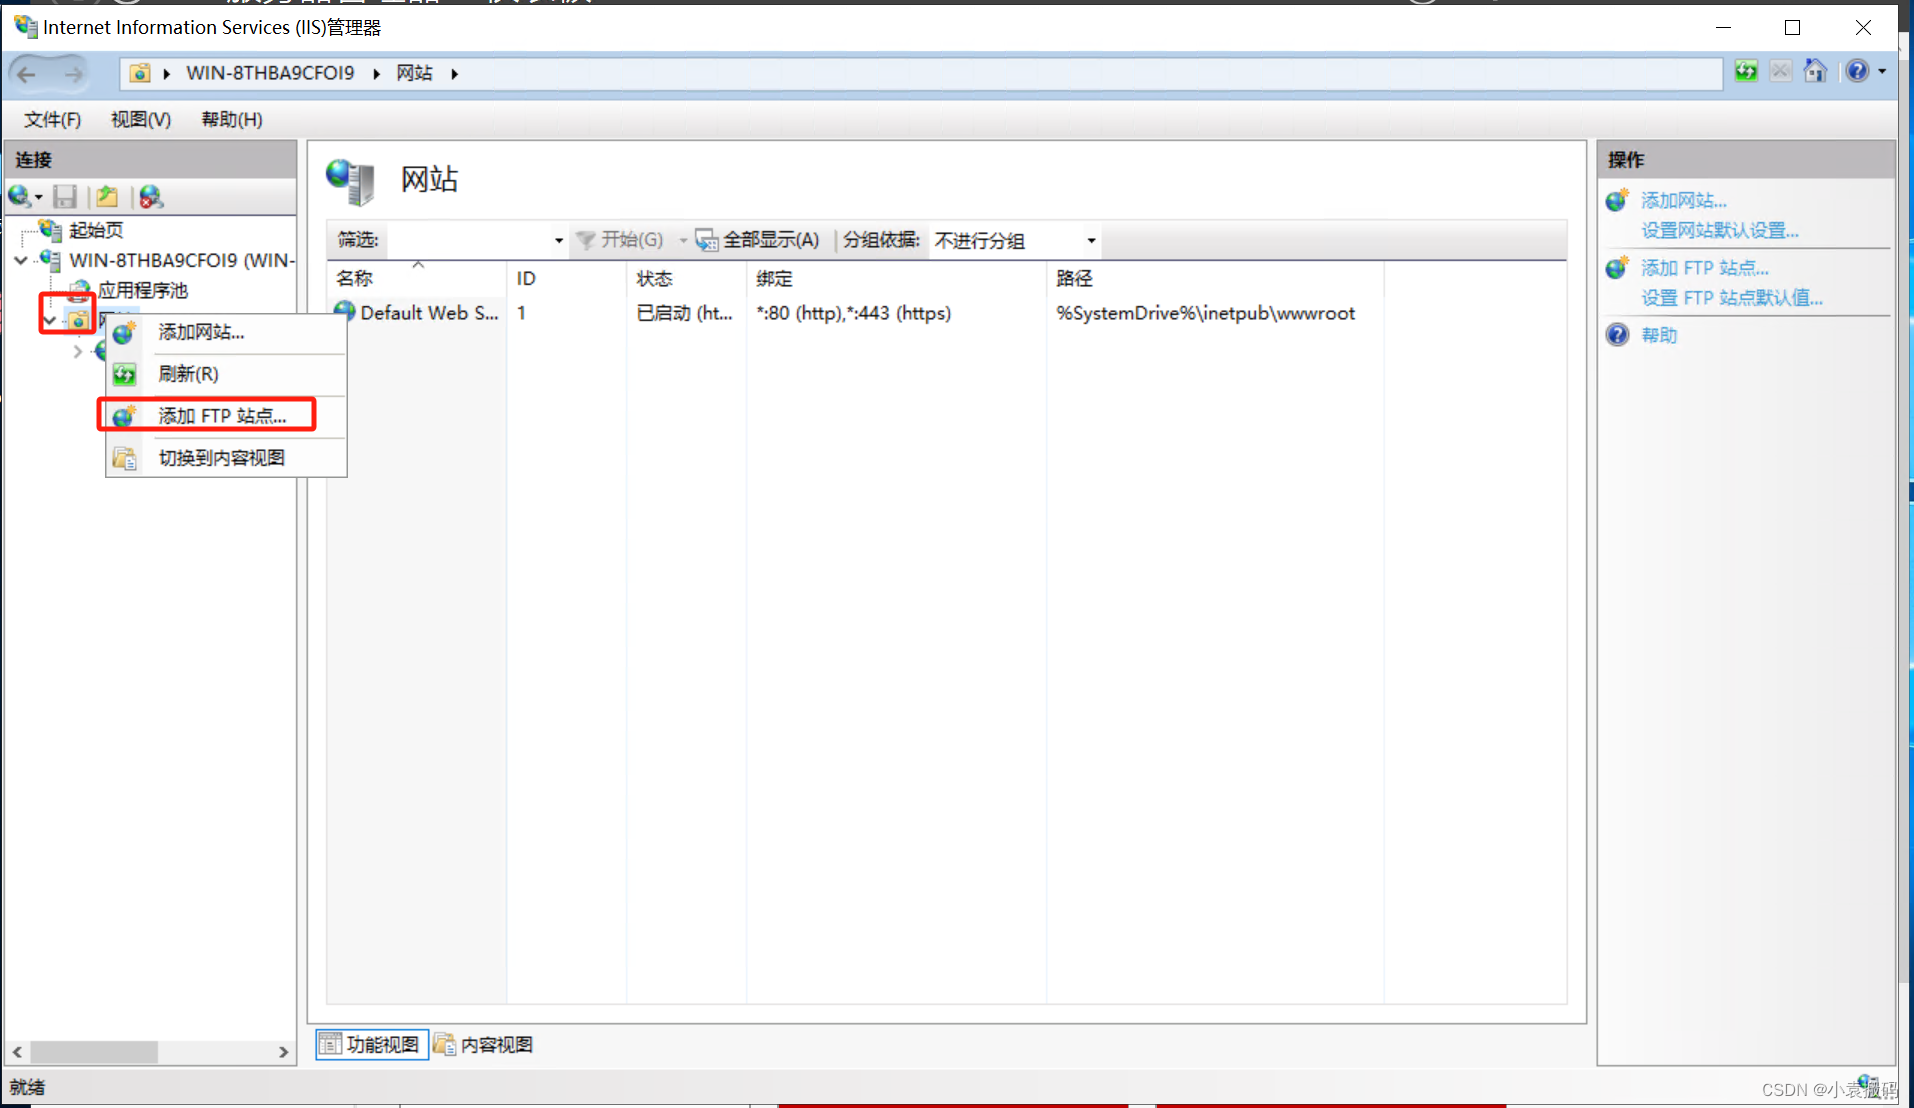Click the Home icon in address bar
Image resolution: width=1914 pixels, height=1108 pixels.
[1815, 71]
